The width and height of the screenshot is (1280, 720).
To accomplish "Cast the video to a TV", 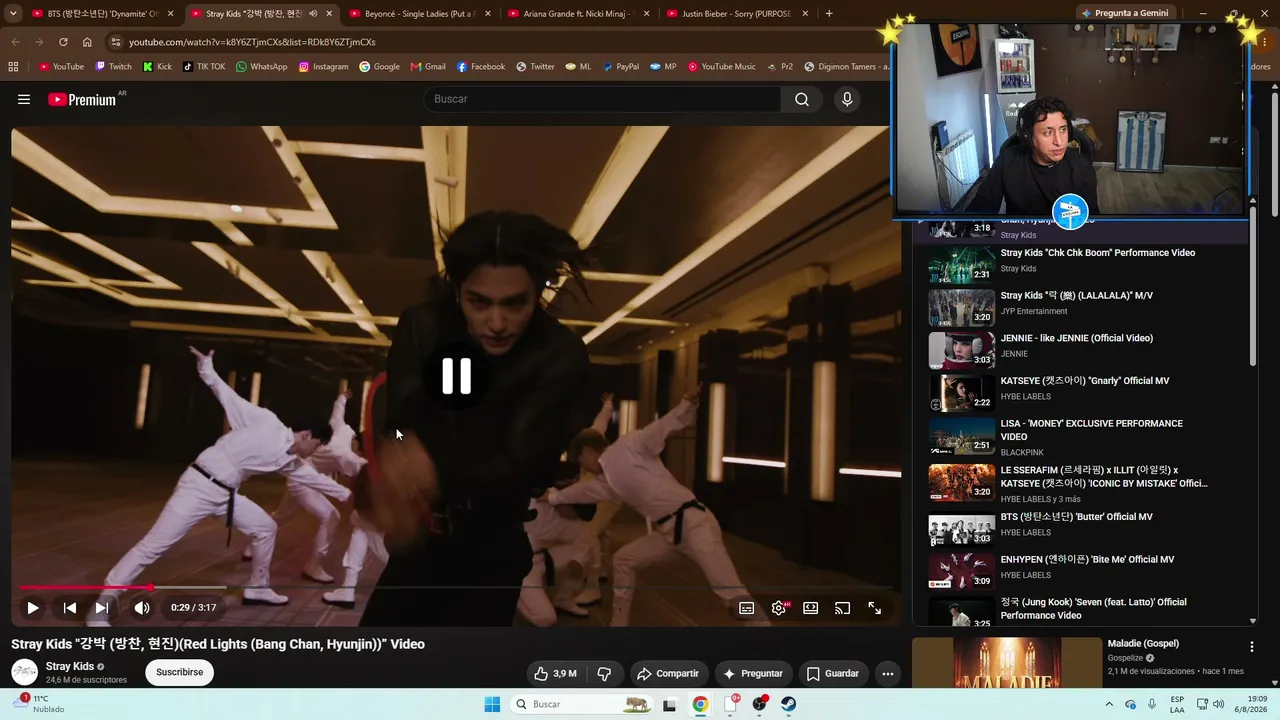I will point(842,607).
